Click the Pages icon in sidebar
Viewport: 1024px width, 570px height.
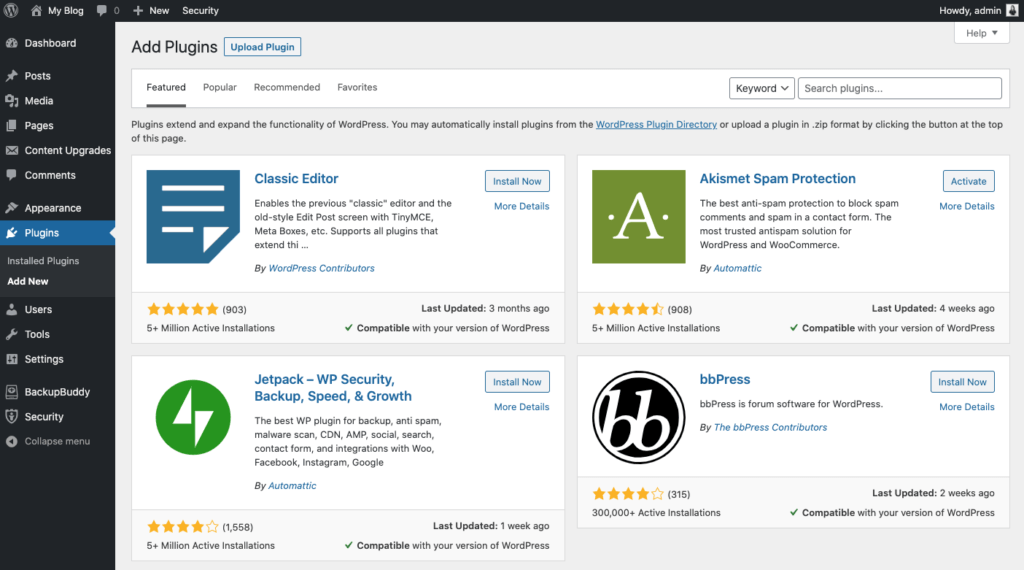tap(12, 125)
